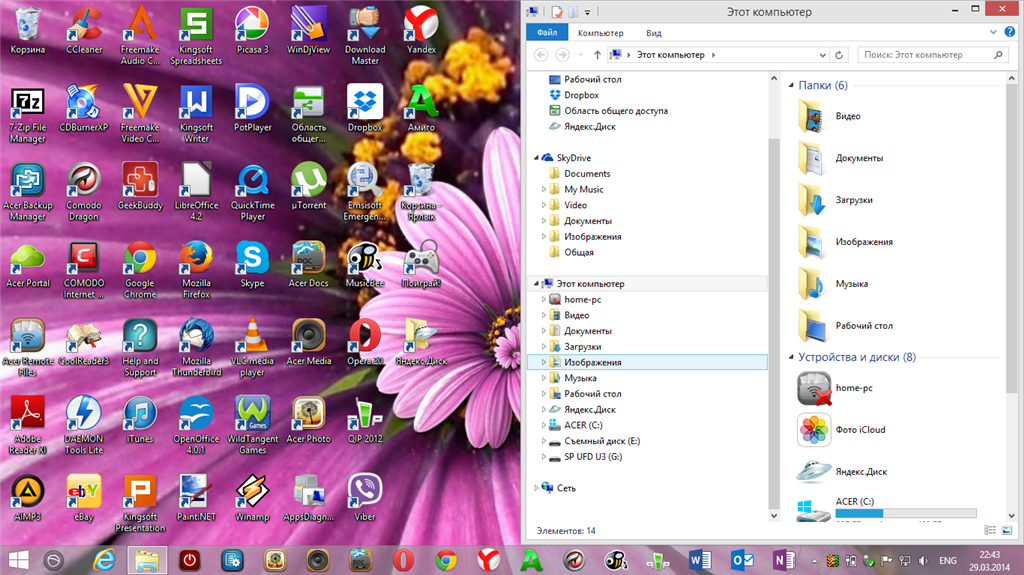The image size is (1024, 575).
Task: Open Mozilla Thunderbird desktop icon
Action: (196, 347)
